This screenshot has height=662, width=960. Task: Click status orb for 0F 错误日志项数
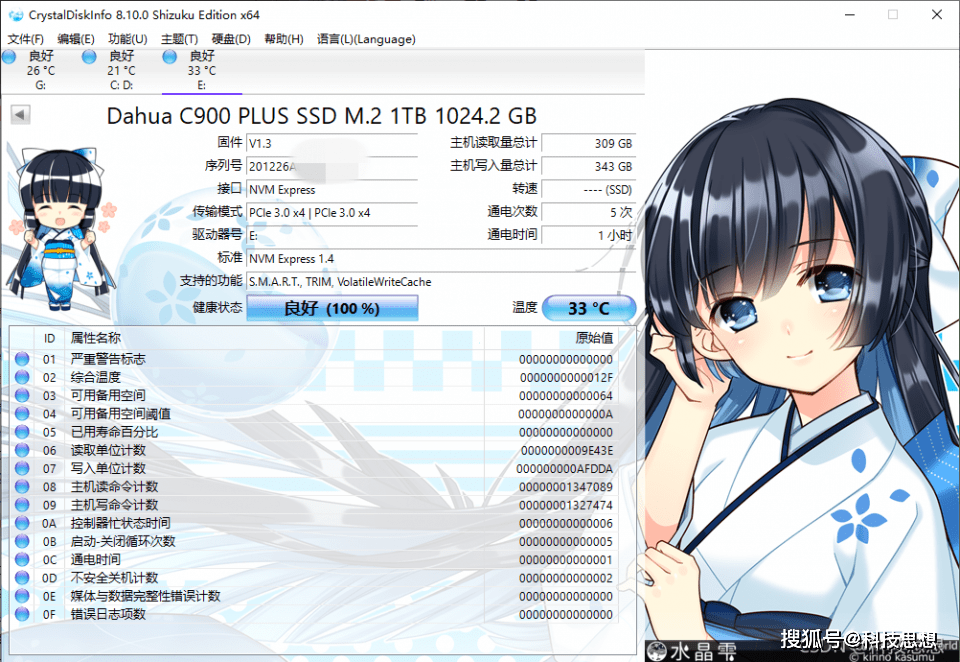22,614
